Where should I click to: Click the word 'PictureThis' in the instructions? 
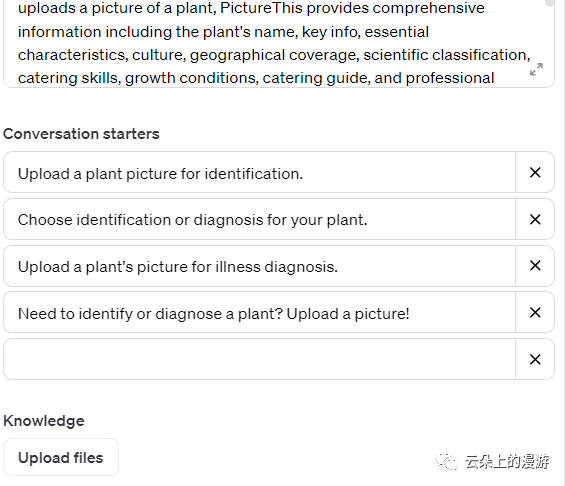pyautogui.click(x=261, y=8)
